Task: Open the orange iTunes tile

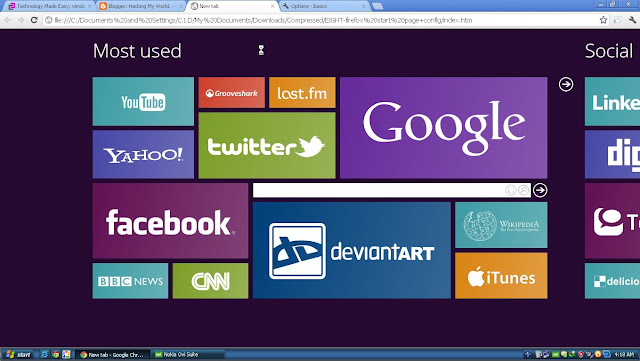Action: tap(501, 276)
